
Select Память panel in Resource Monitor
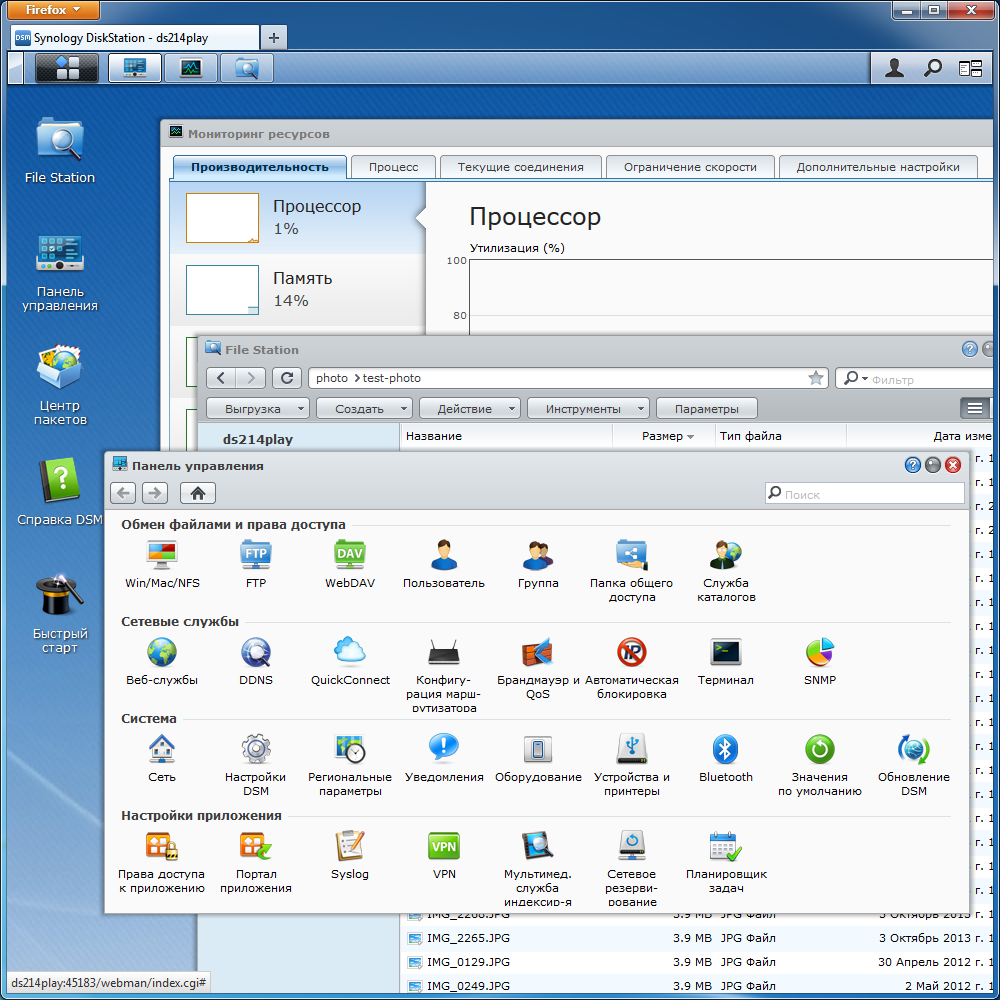click(x=297, y=290)
